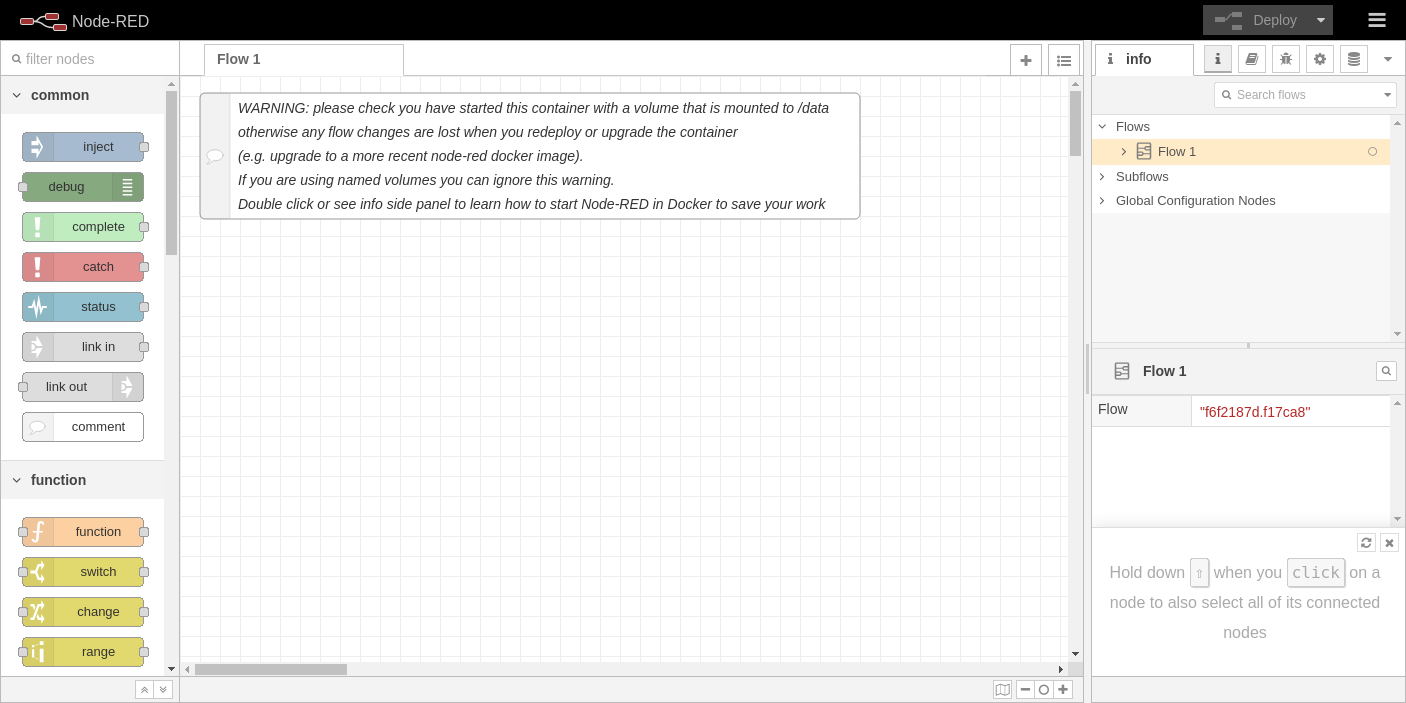Viewport: 1406px width, 703px height.
Task: Search within Flow 1 outline details
Action: point(1386,371)
